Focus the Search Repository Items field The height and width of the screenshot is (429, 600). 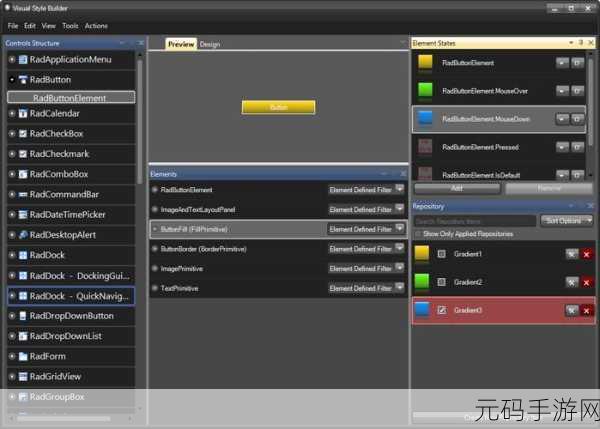(475, 221)
